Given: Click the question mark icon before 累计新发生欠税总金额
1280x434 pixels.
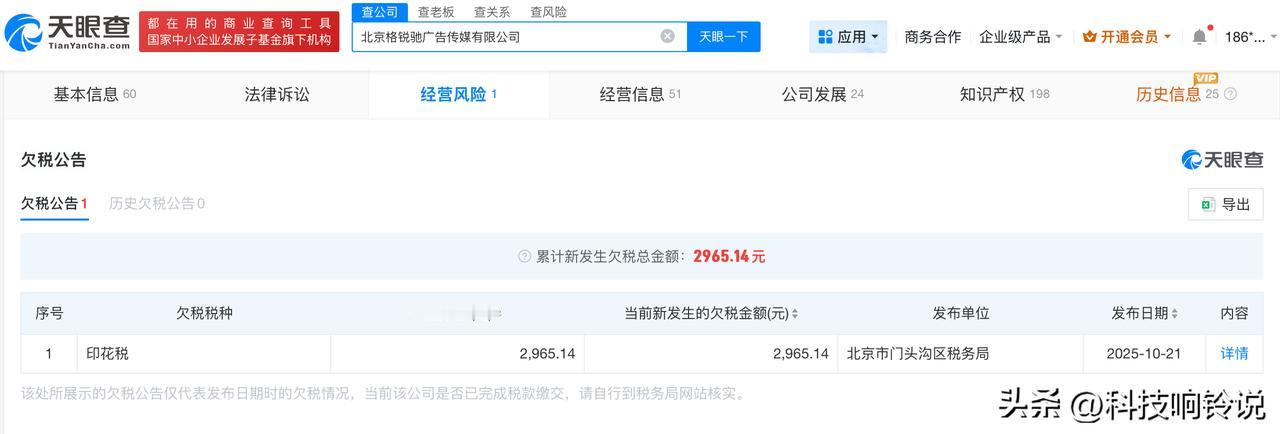Looking at the screenshot, I should (525, 256).
